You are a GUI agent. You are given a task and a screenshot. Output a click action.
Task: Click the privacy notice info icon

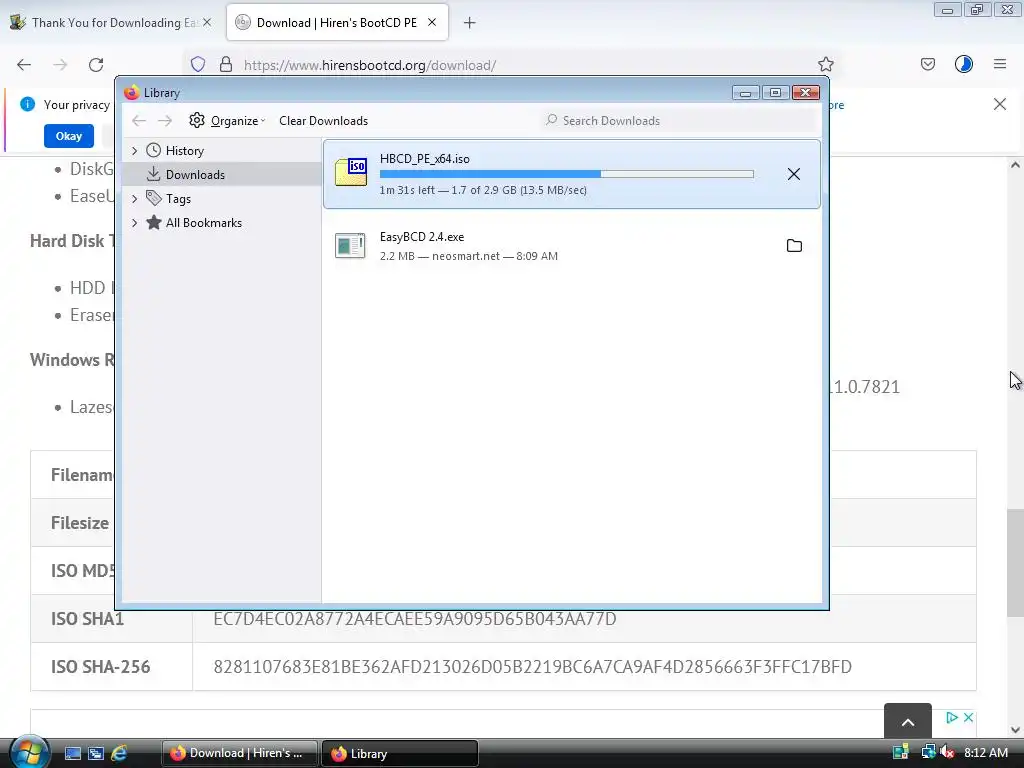[27, 104]
